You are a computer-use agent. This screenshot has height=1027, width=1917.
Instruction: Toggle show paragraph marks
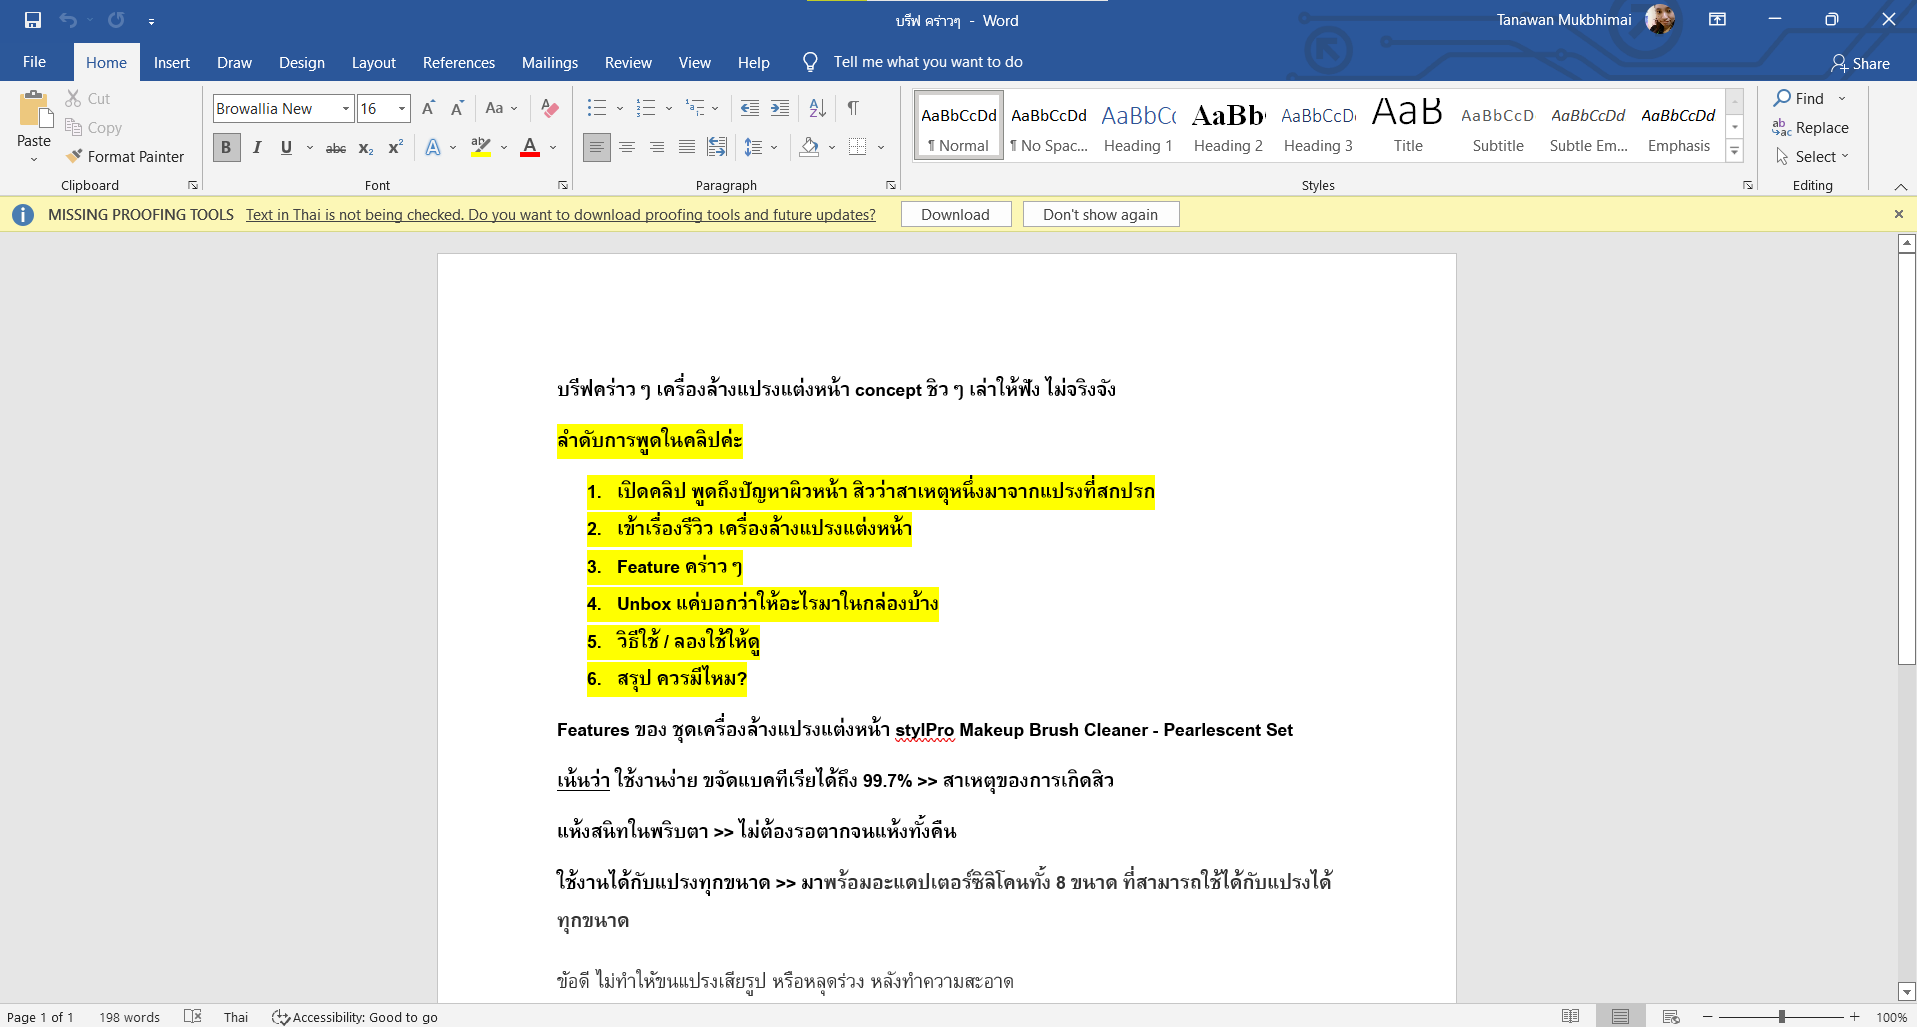853,108
